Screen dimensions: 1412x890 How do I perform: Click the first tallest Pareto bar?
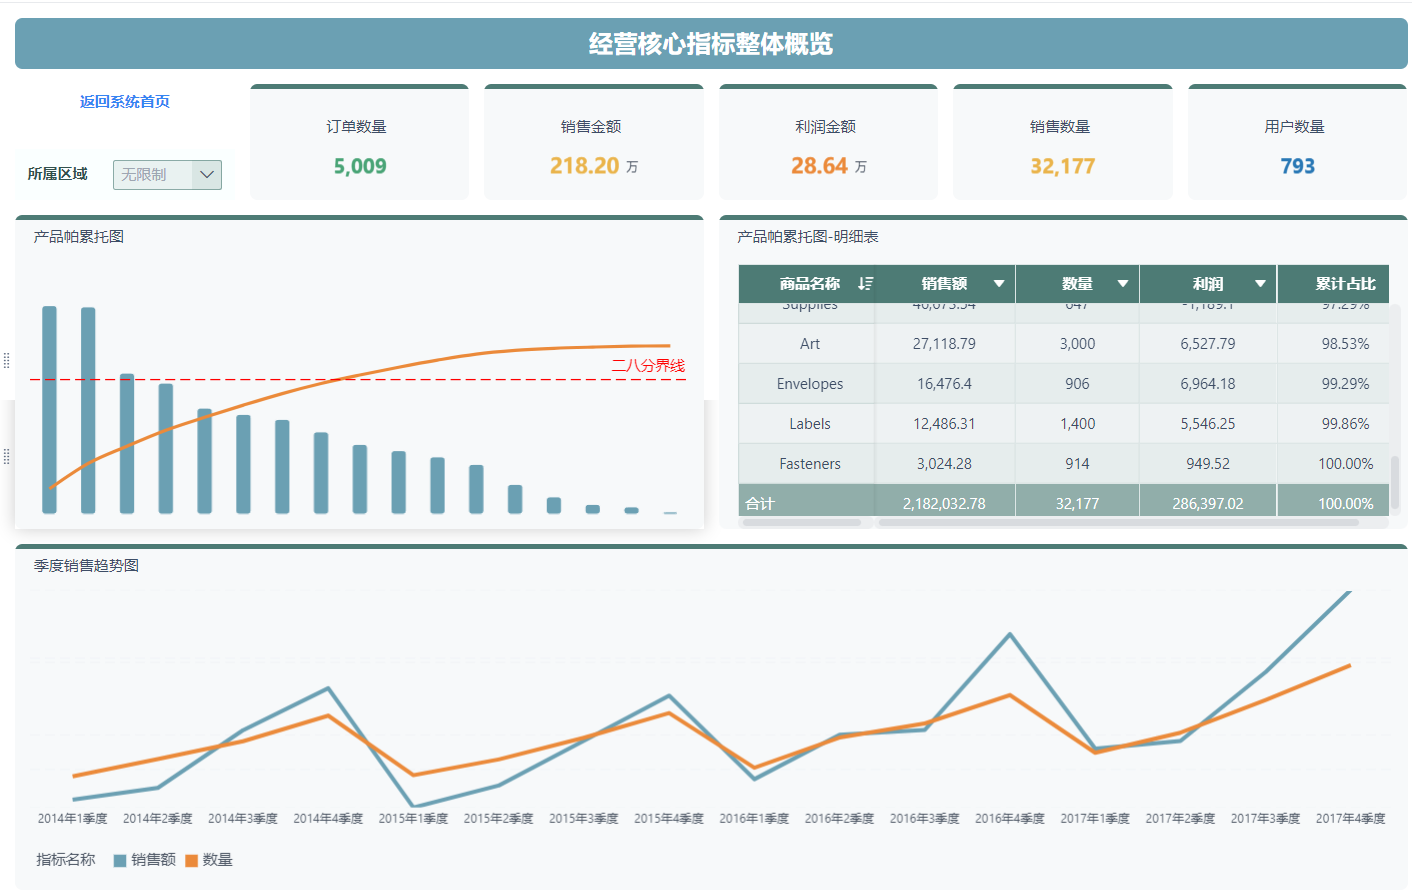pos(49,410)
